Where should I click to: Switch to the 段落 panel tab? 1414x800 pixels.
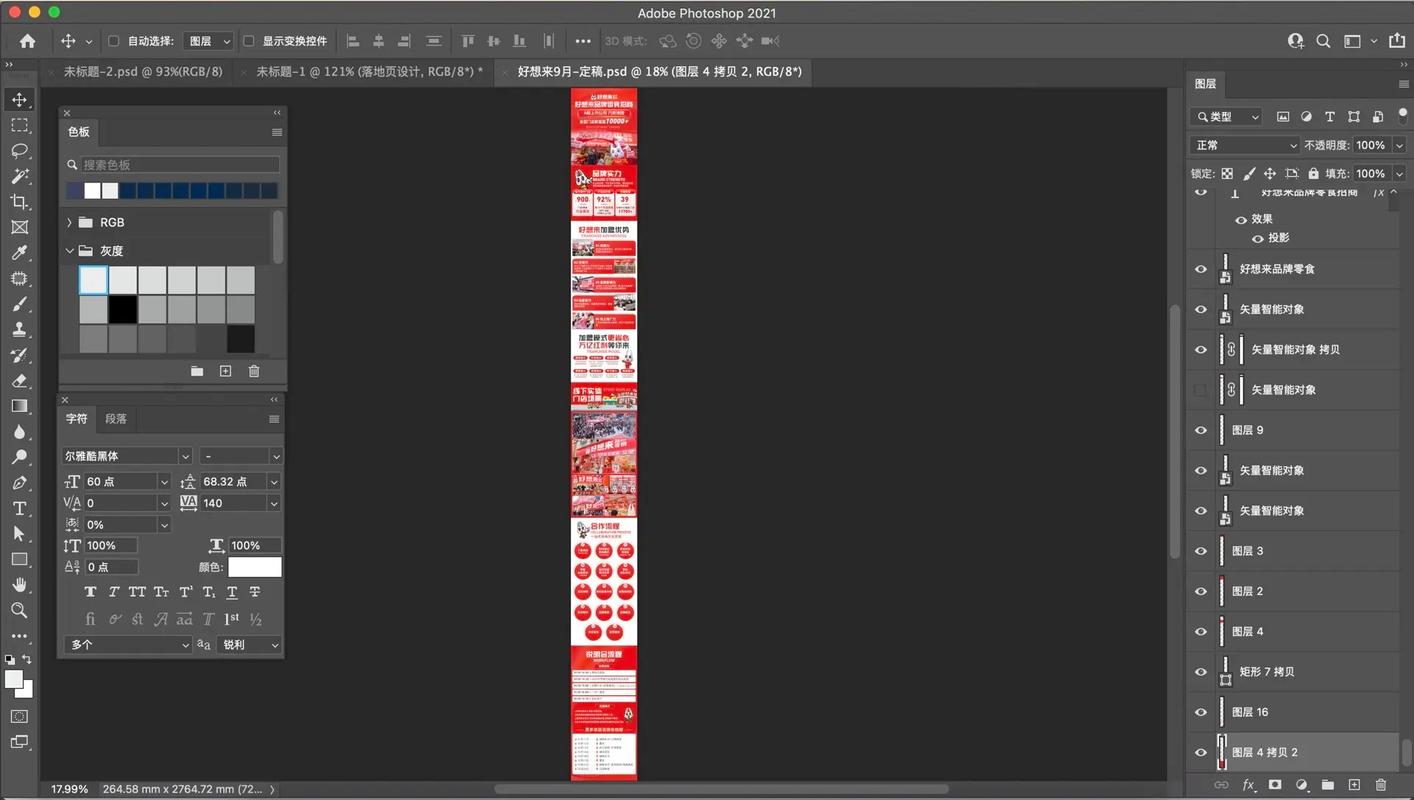point(116,419)
